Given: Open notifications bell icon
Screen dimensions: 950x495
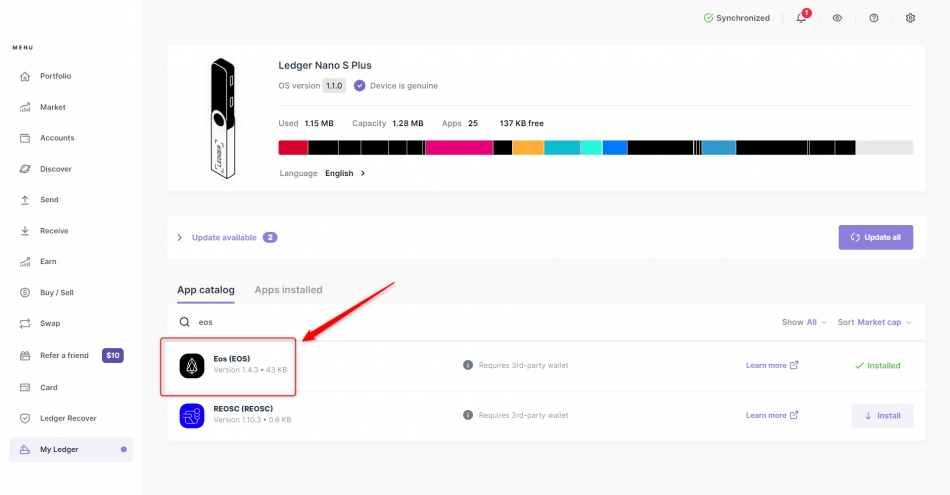Looking at the screenshot, I should click(x=801, y=18).
